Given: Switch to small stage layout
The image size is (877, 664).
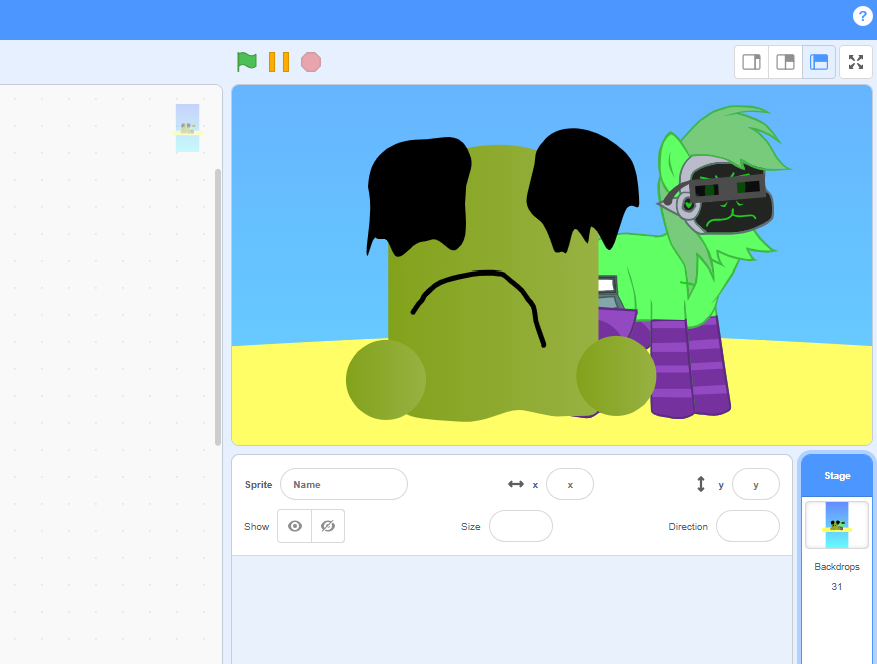Looking at the screenshot, I should pos(751,62).
